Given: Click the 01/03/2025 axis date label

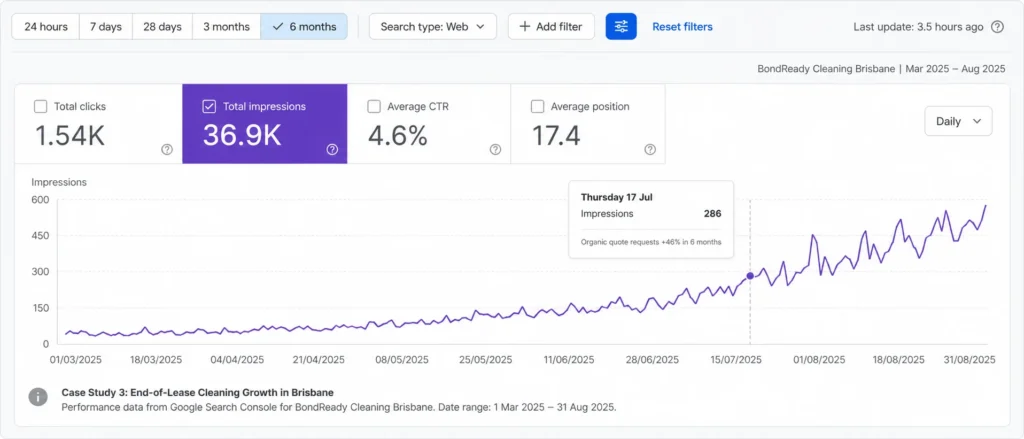Looking at the screenshot, I should click(x=76, y=360).
